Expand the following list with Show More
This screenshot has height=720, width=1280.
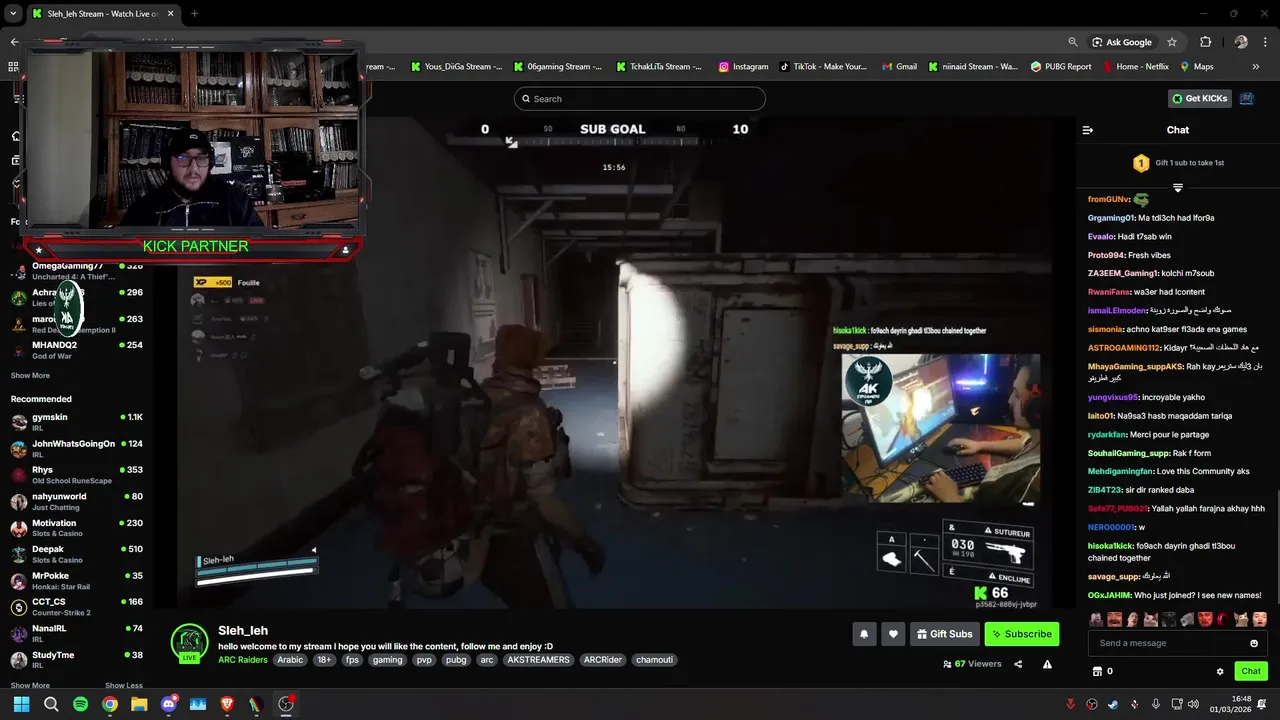(x=30, y=376)
